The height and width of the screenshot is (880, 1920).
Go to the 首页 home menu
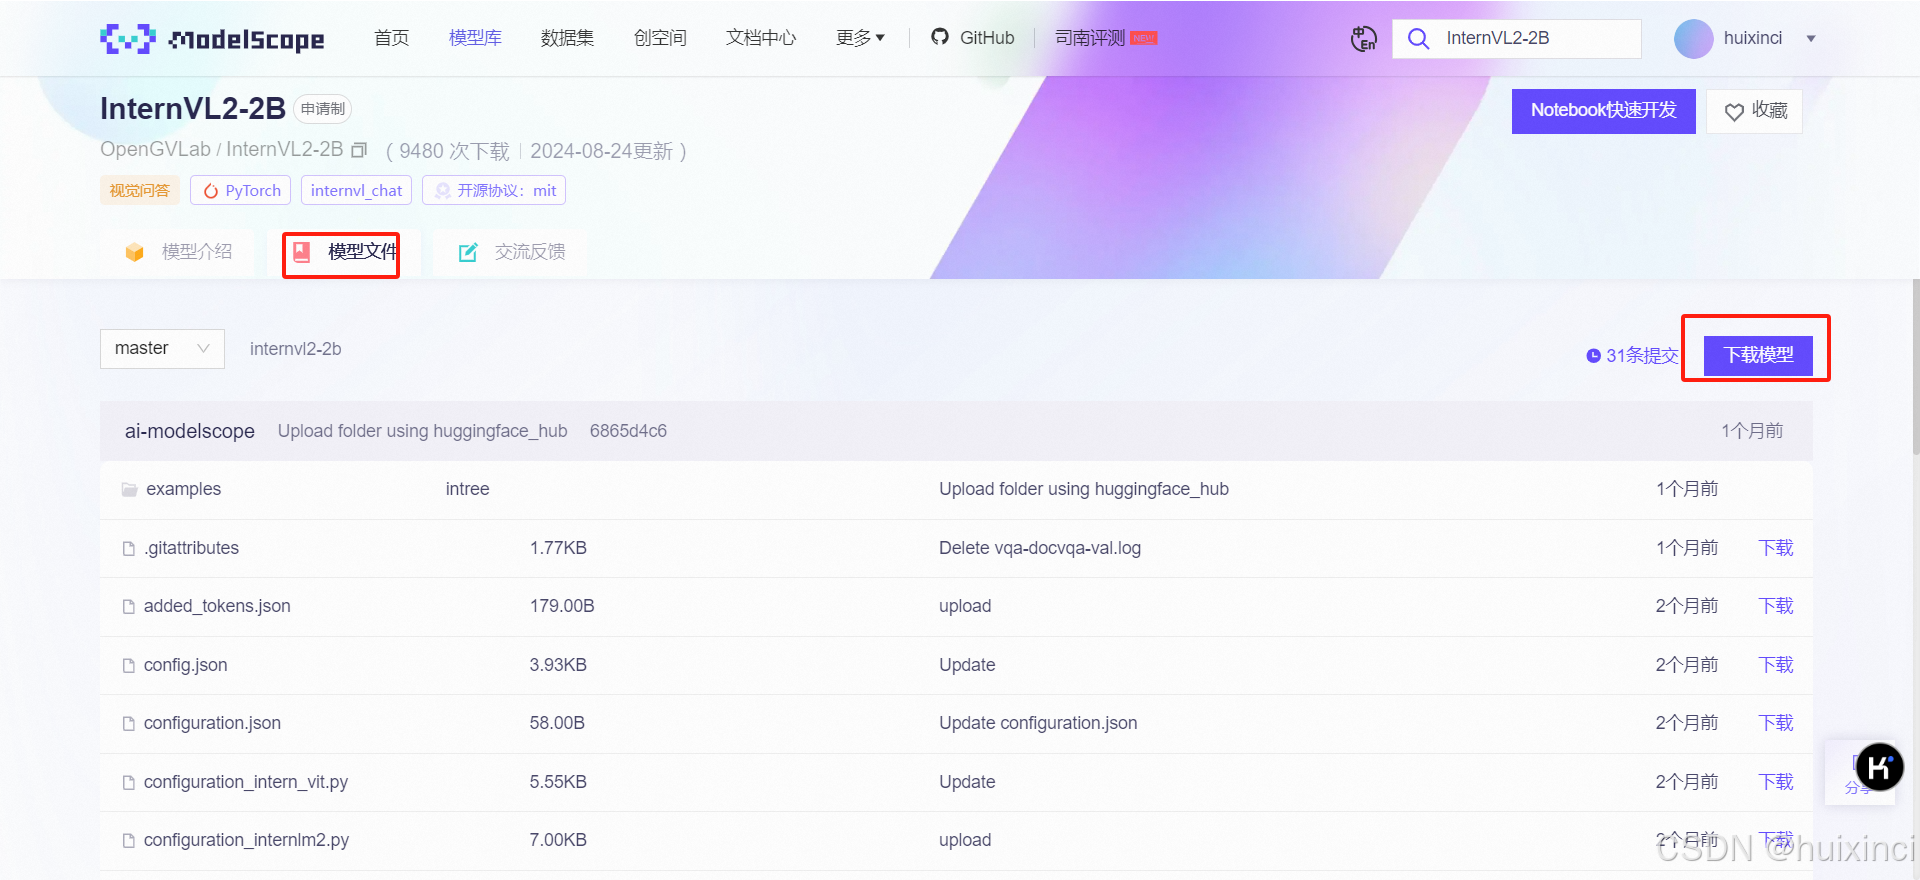(391, 38)
